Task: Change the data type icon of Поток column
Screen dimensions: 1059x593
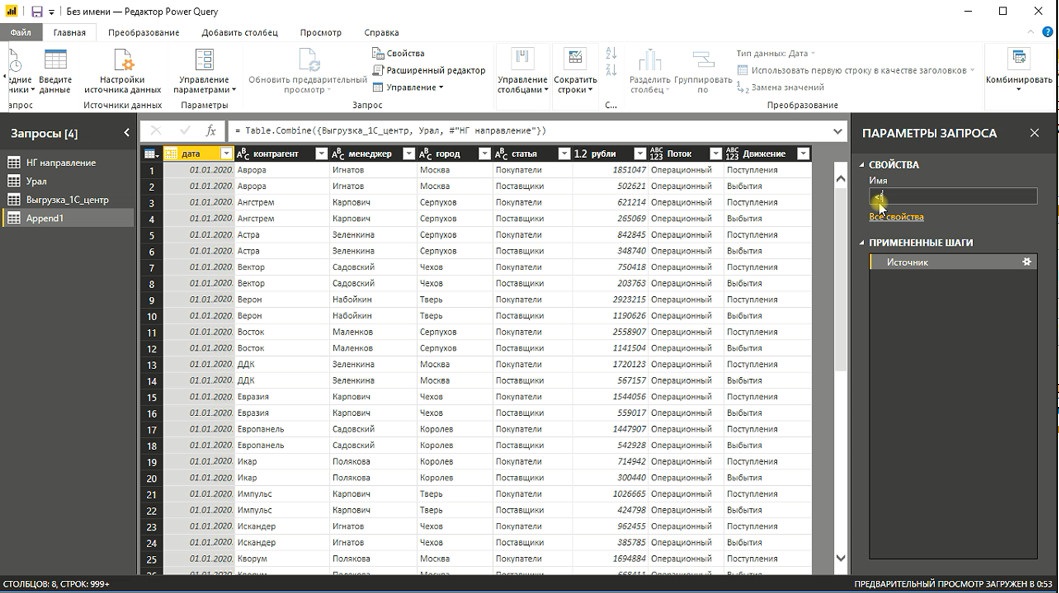Action: point(656,154)
